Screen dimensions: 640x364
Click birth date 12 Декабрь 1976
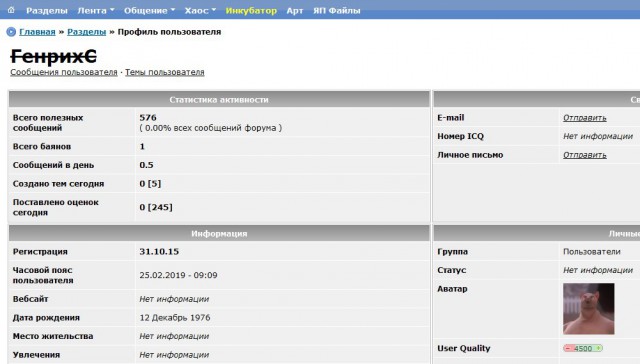click(175, 317)
